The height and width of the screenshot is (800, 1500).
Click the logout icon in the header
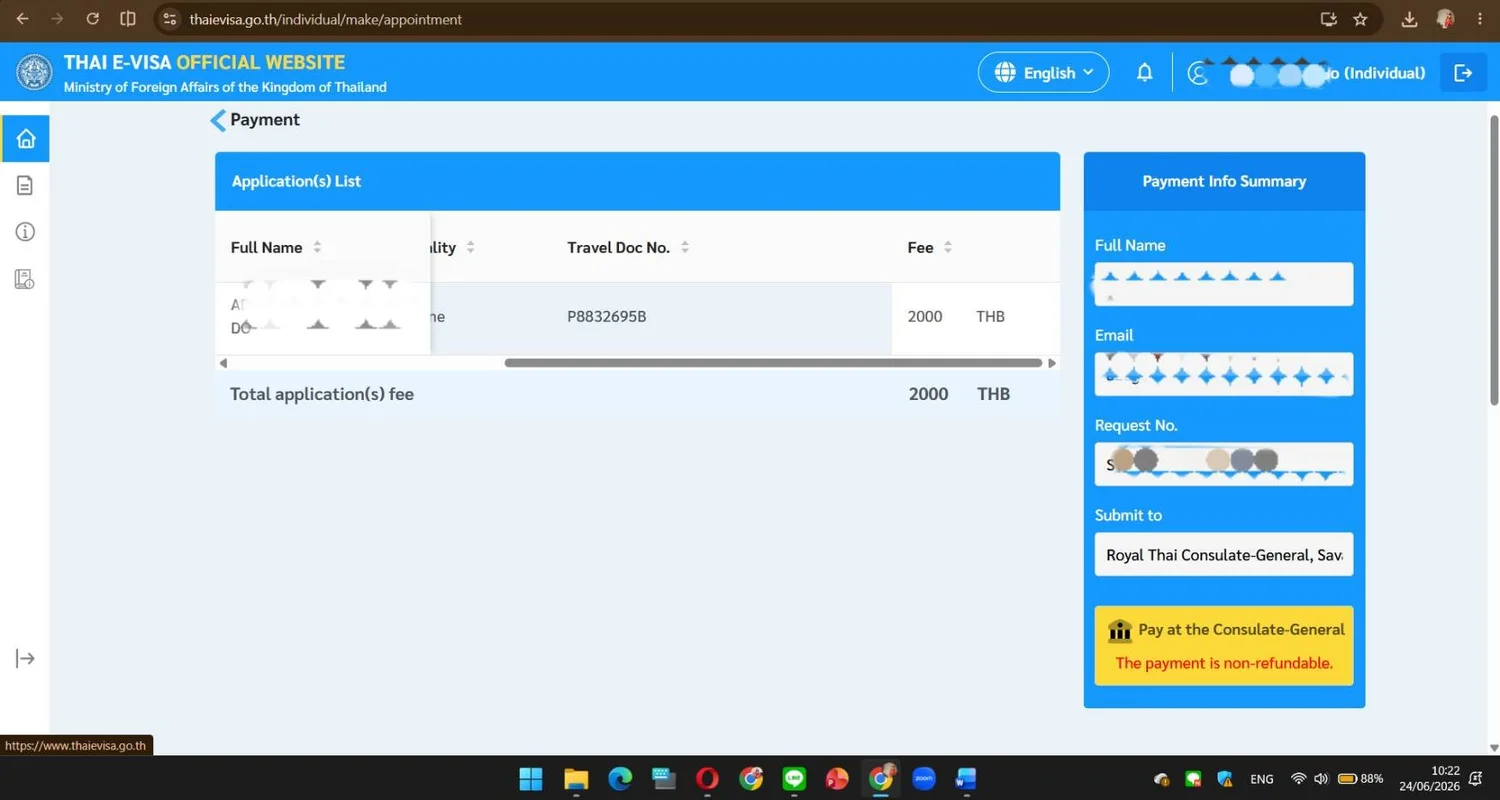pyautogui.click(x=1463, y=73)
